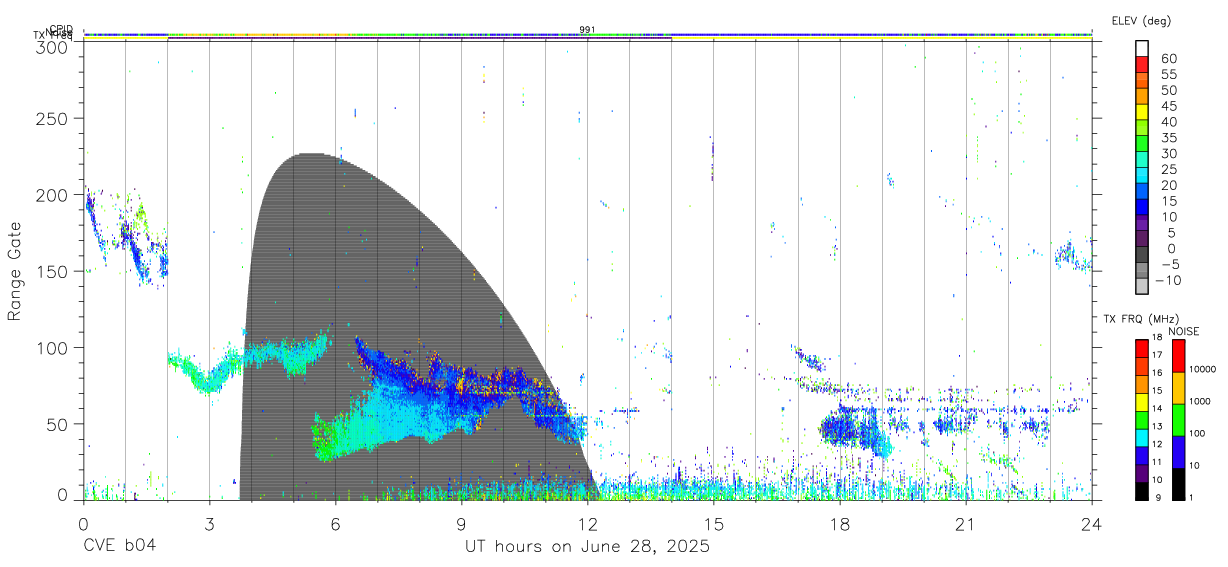Click the "CVE b04" radar beam label

click(x=119, y=547)
